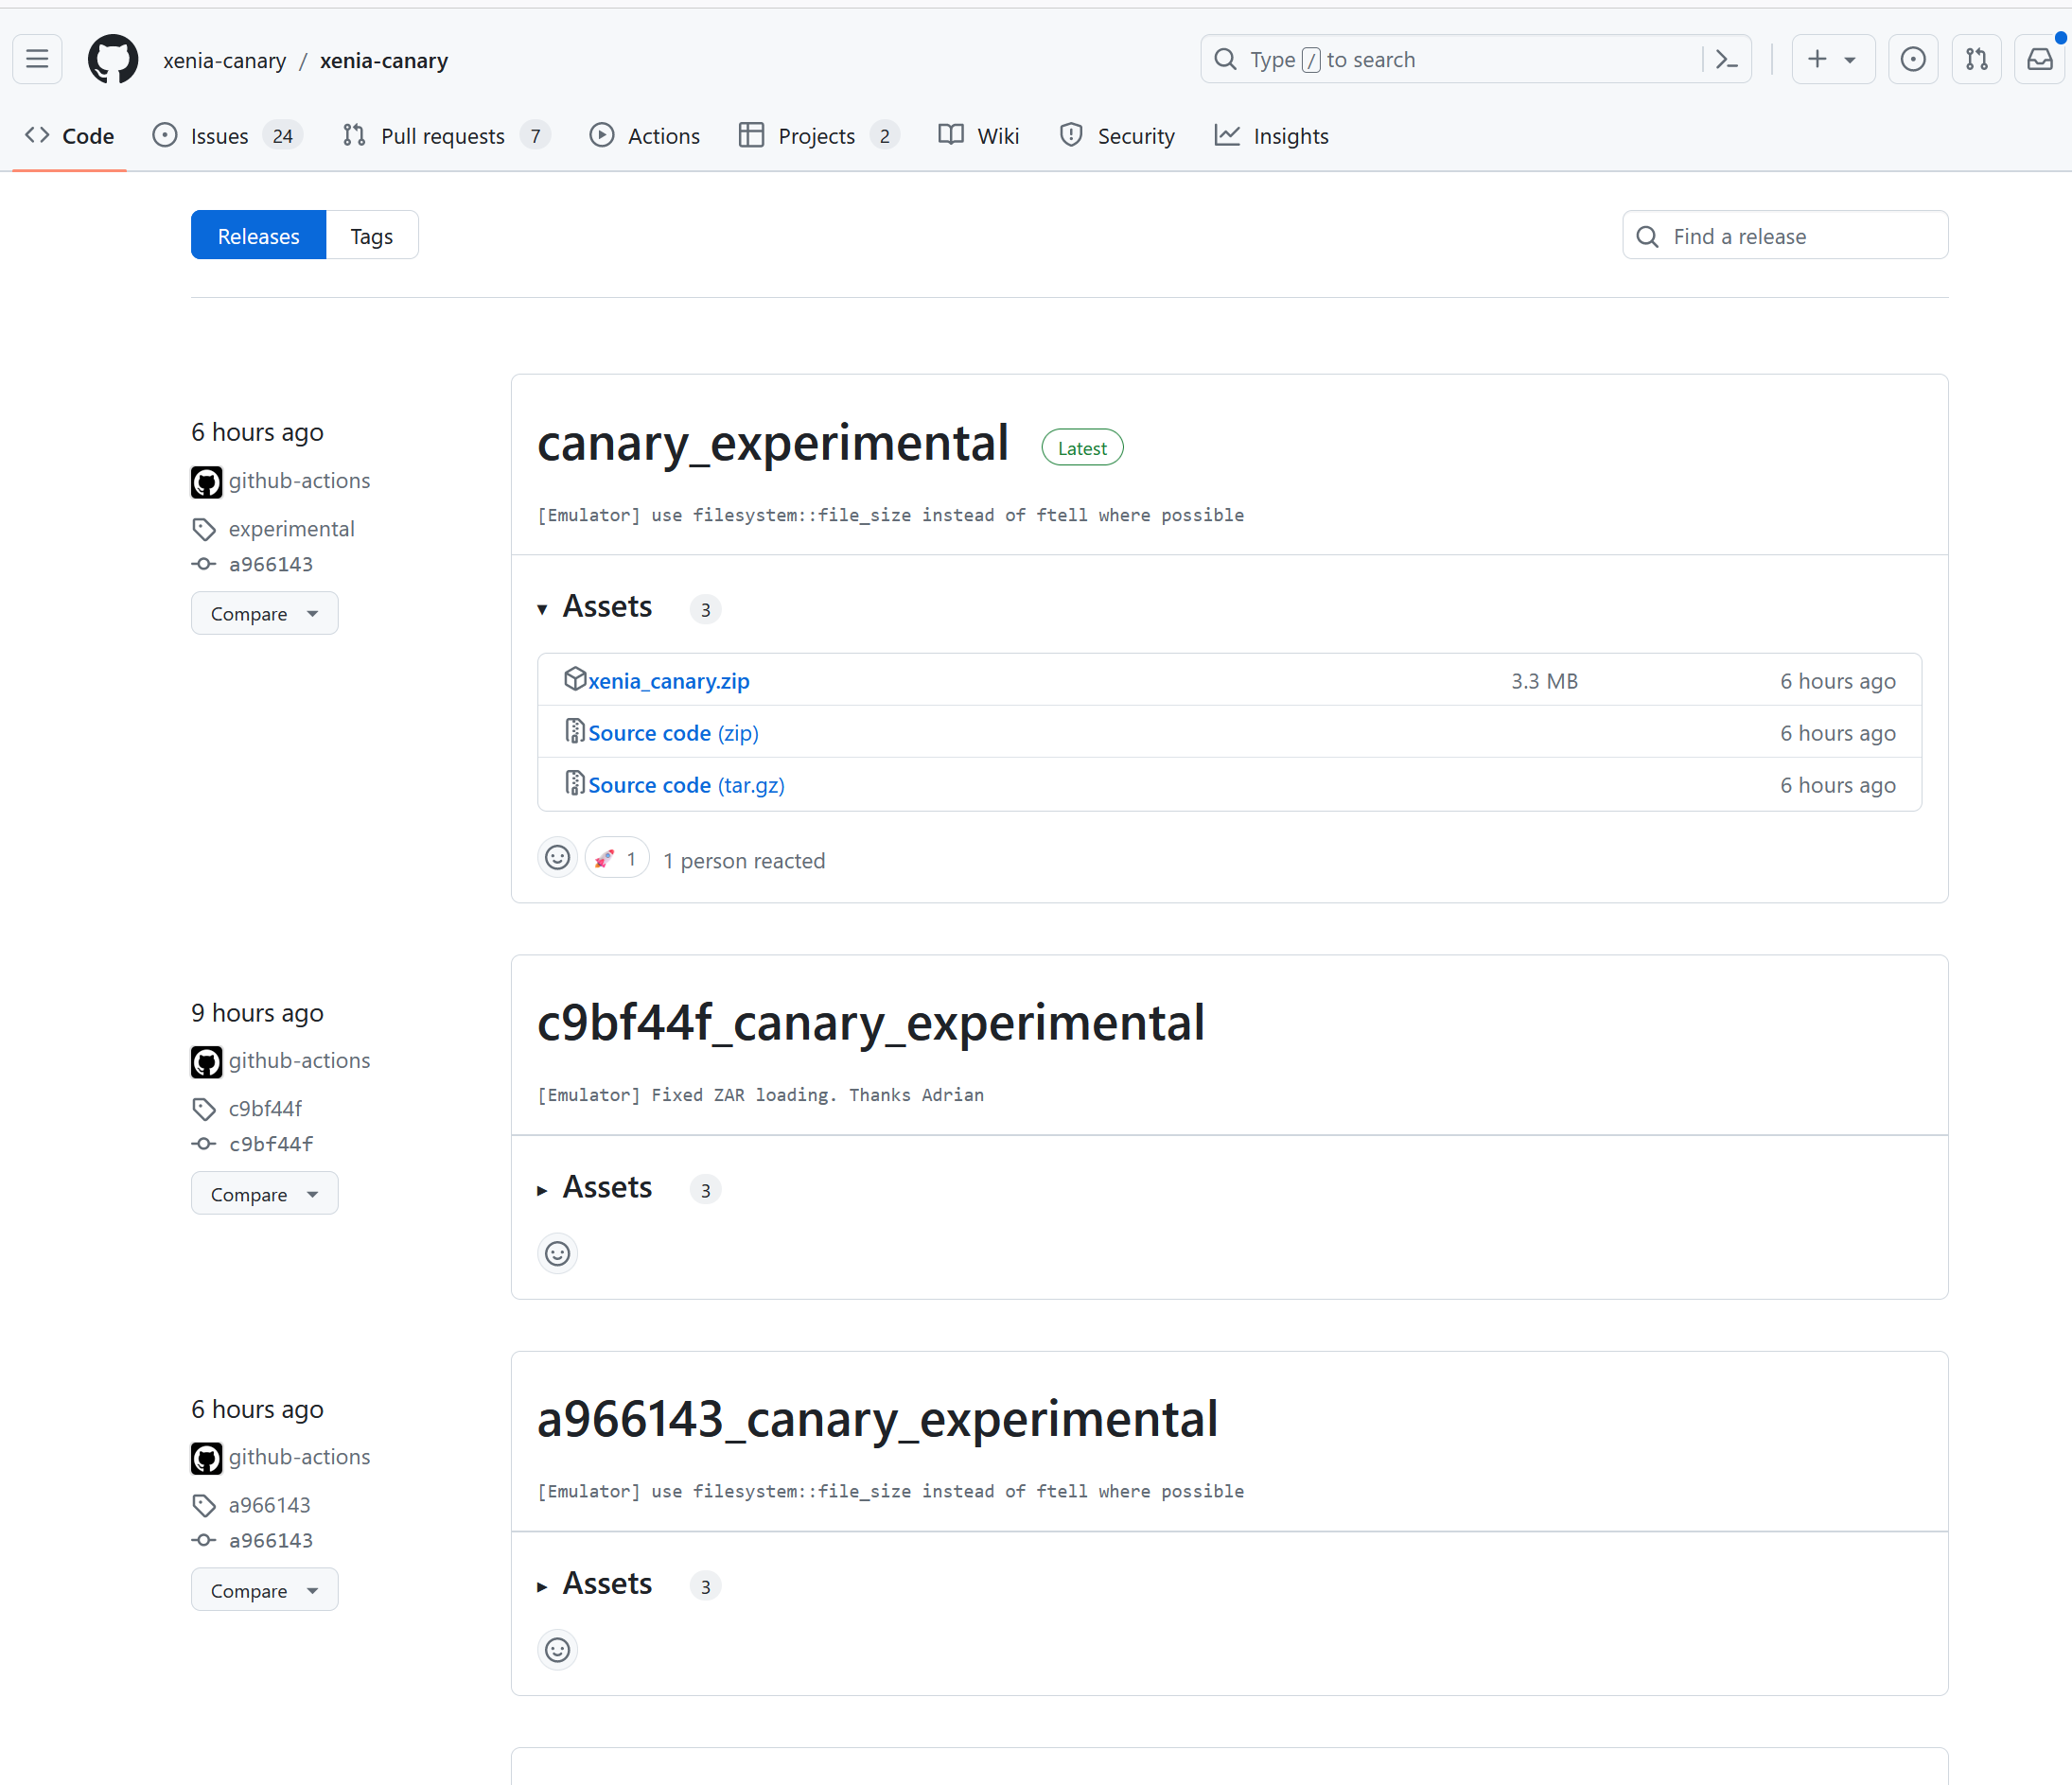This screenshot has width=2072, height=1785.
Task: Open Compare dropdown for c9bf44f release
Action: (264, 1195)
